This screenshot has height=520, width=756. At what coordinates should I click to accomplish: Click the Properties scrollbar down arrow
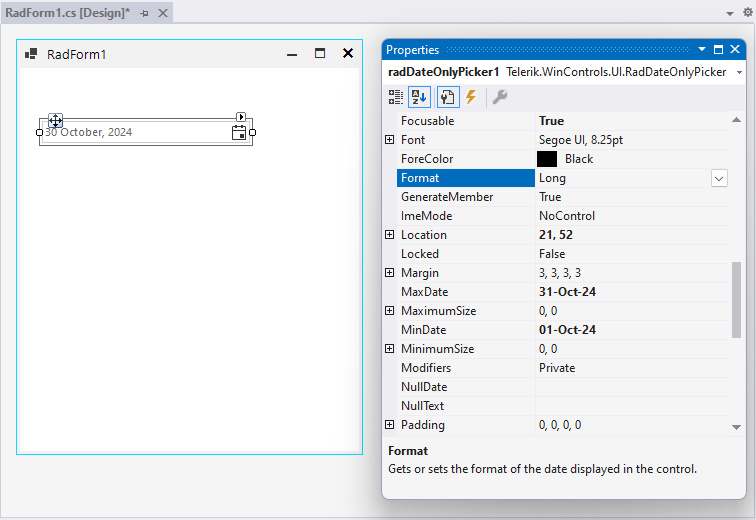[736, 427]
